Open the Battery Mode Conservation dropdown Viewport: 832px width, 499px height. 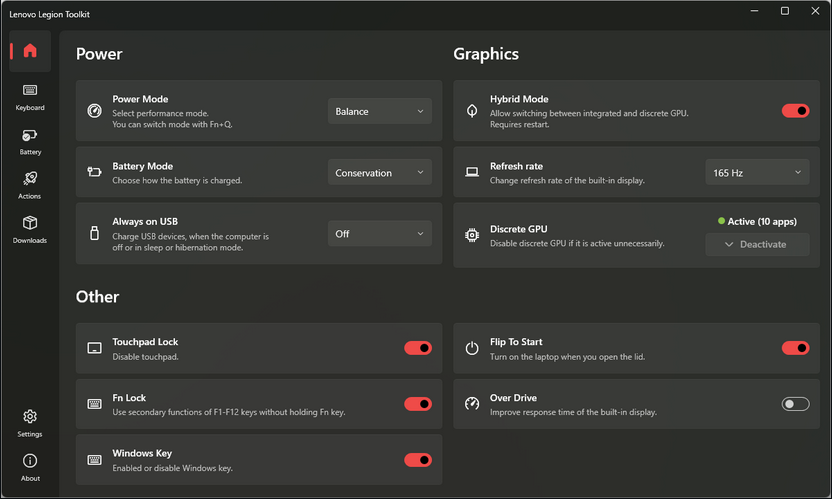pos(380,173)
